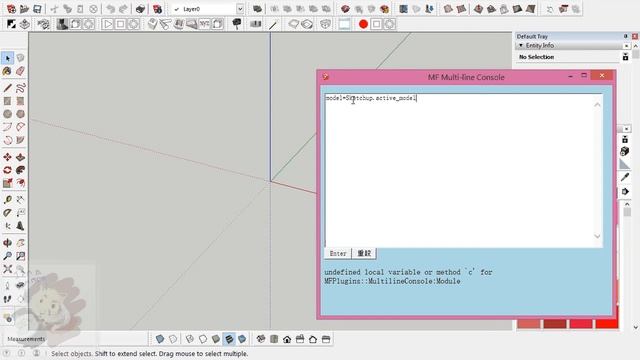Select the Tape Measure tool
The width and height of the screenshot is (640, 360).
pos(7,200)
